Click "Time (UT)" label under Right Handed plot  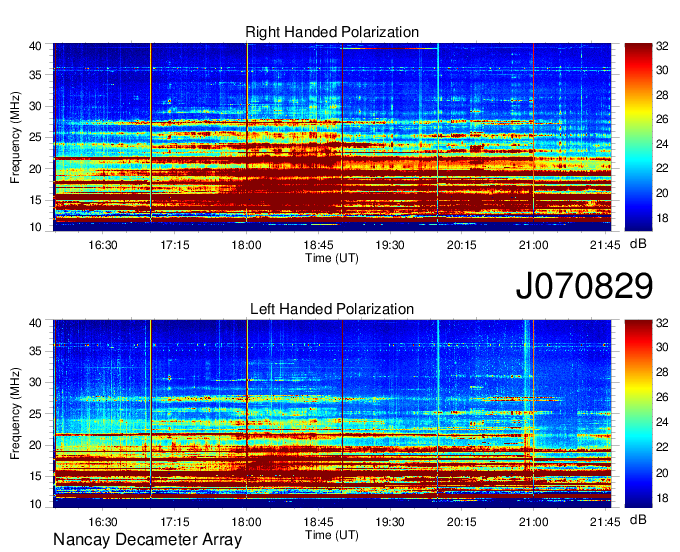coord(332,258)
